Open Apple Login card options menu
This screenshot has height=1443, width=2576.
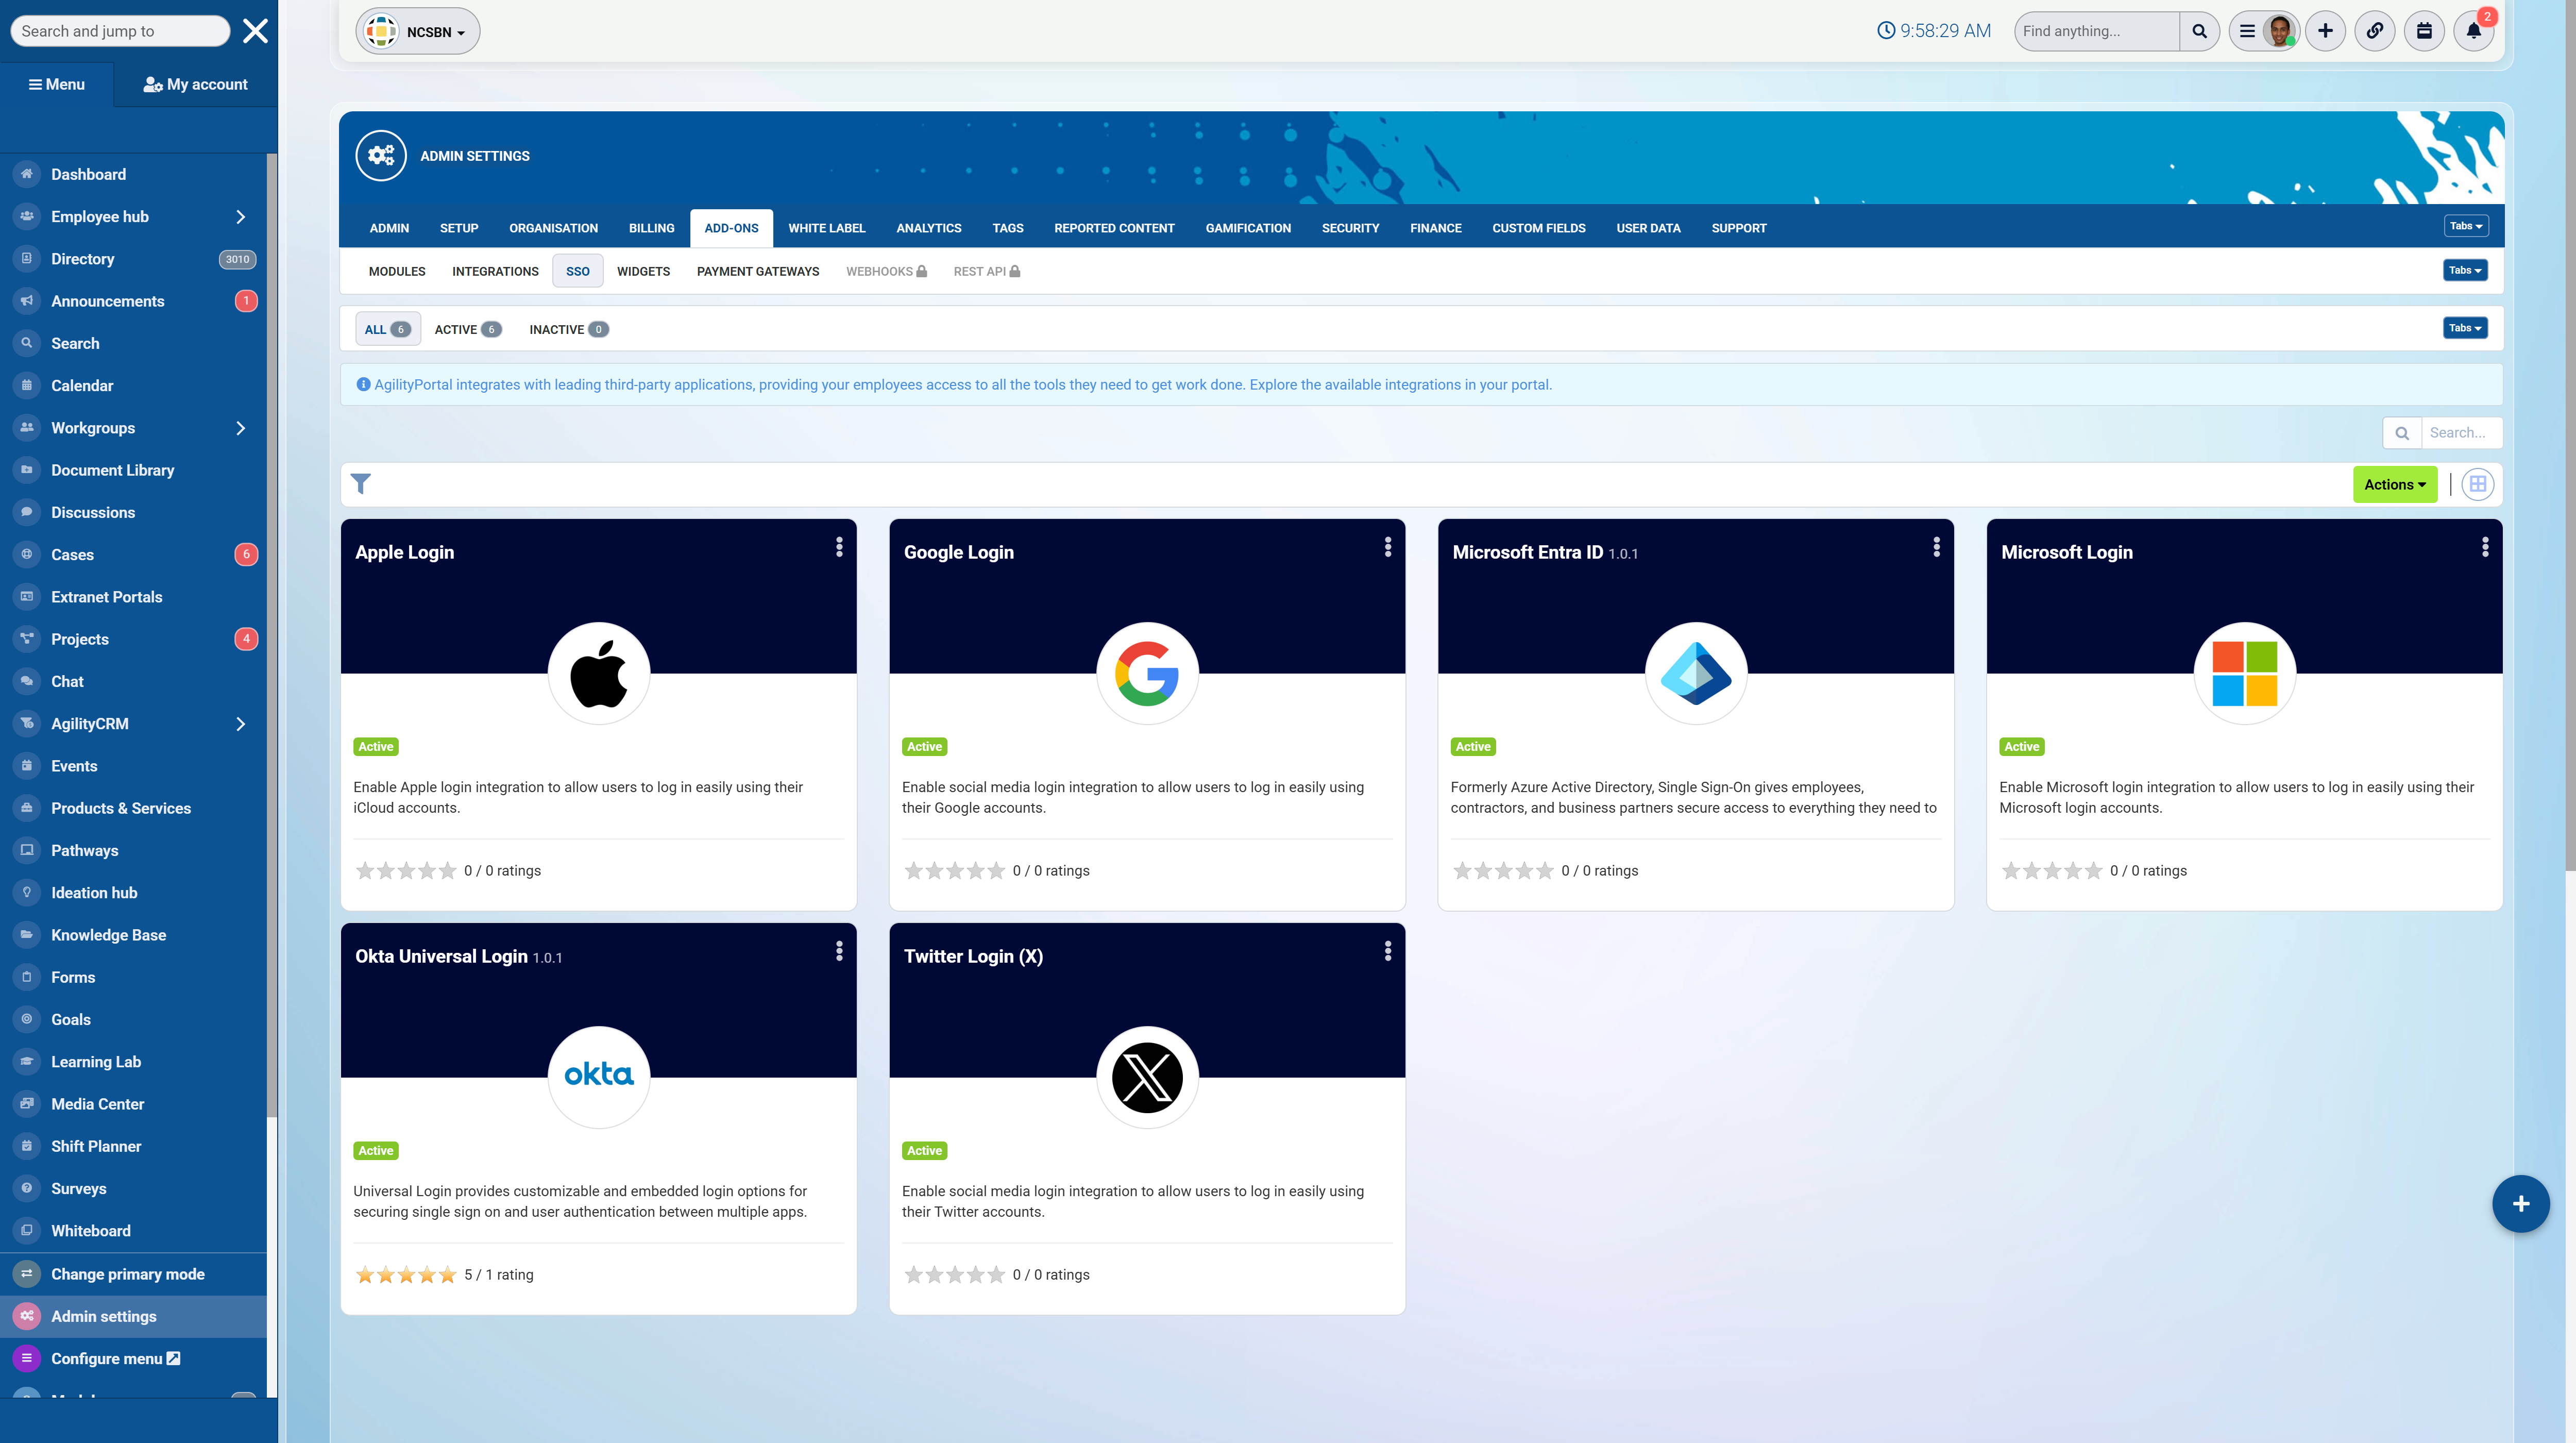[839, 547]
